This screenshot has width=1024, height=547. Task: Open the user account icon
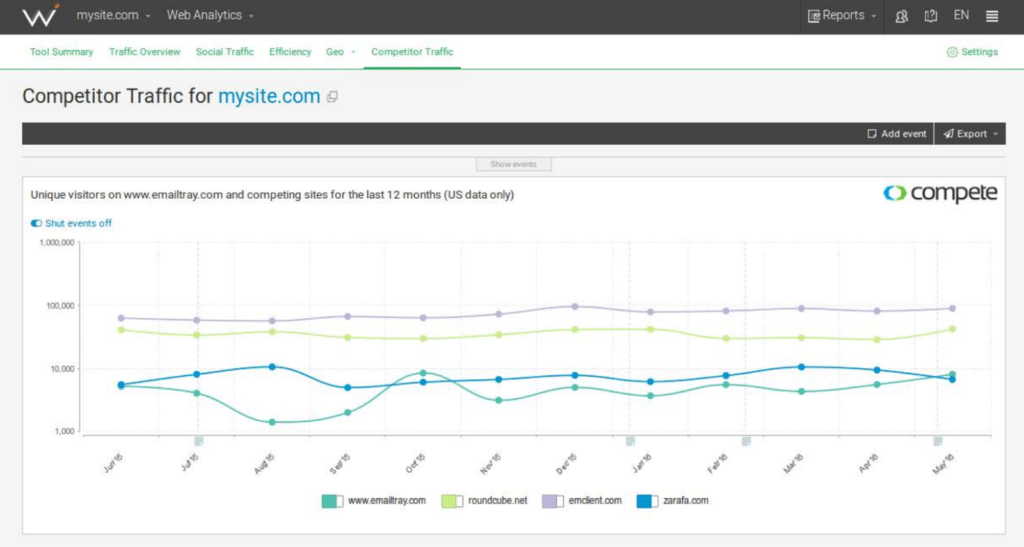901,16
